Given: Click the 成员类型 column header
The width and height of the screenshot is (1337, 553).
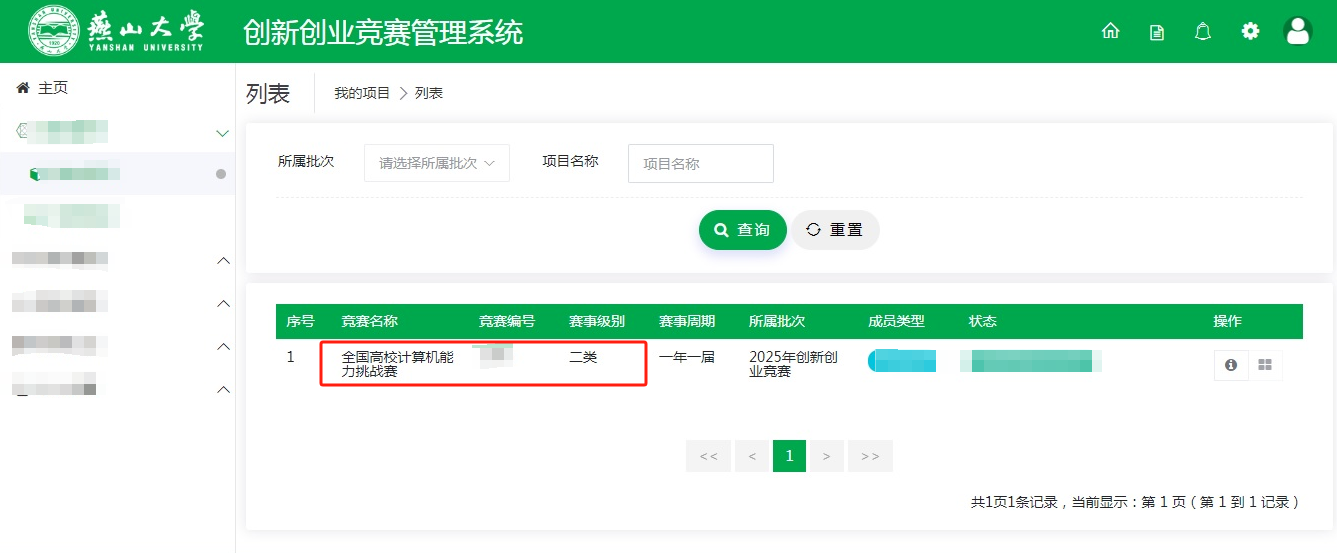Looking at the screenshot, I should 897,321.
